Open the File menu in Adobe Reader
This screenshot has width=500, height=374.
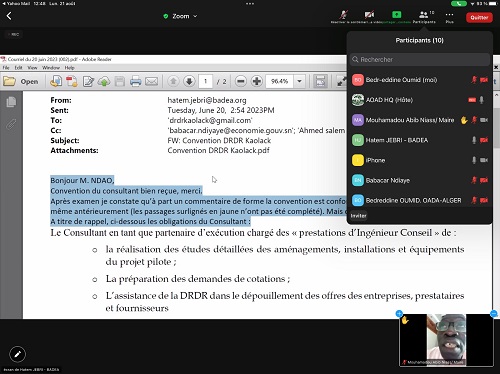pos(6,68)
